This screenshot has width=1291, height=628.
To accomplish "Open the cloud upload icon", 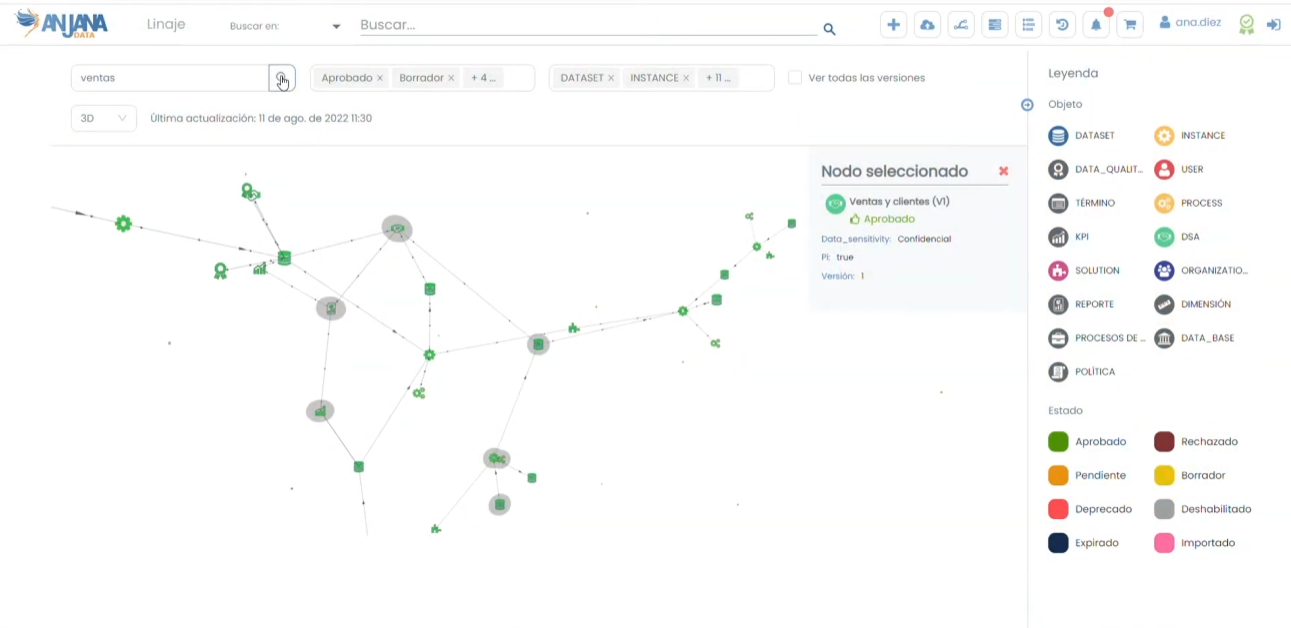I will (927, 25).
